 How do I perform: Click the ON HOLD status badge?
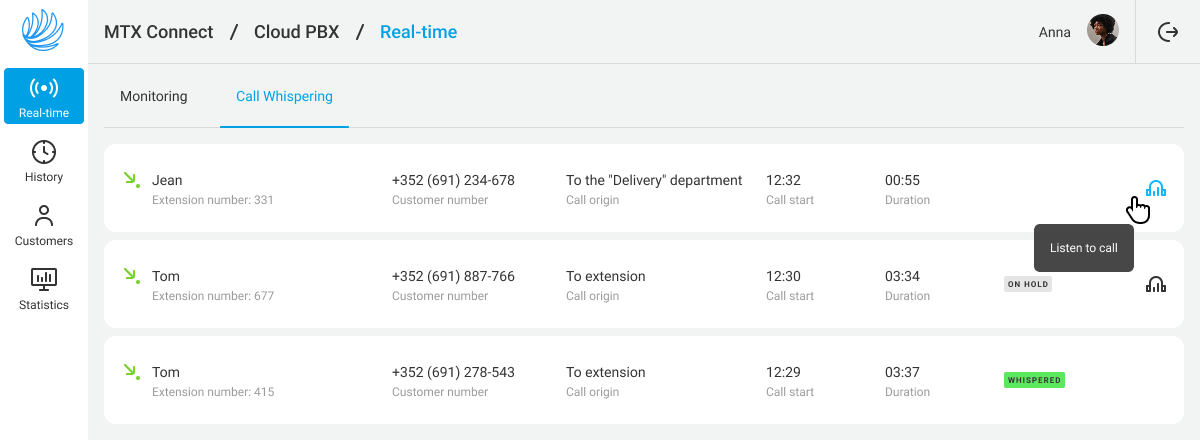click(x=1028, y=284)
